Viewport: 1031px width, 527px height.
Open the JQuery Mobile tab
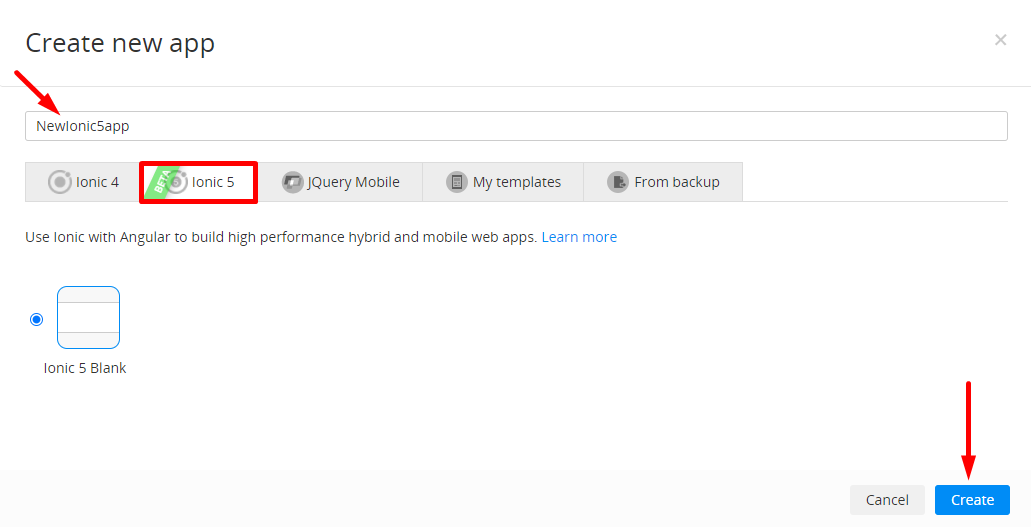click(x=341, y=182)
